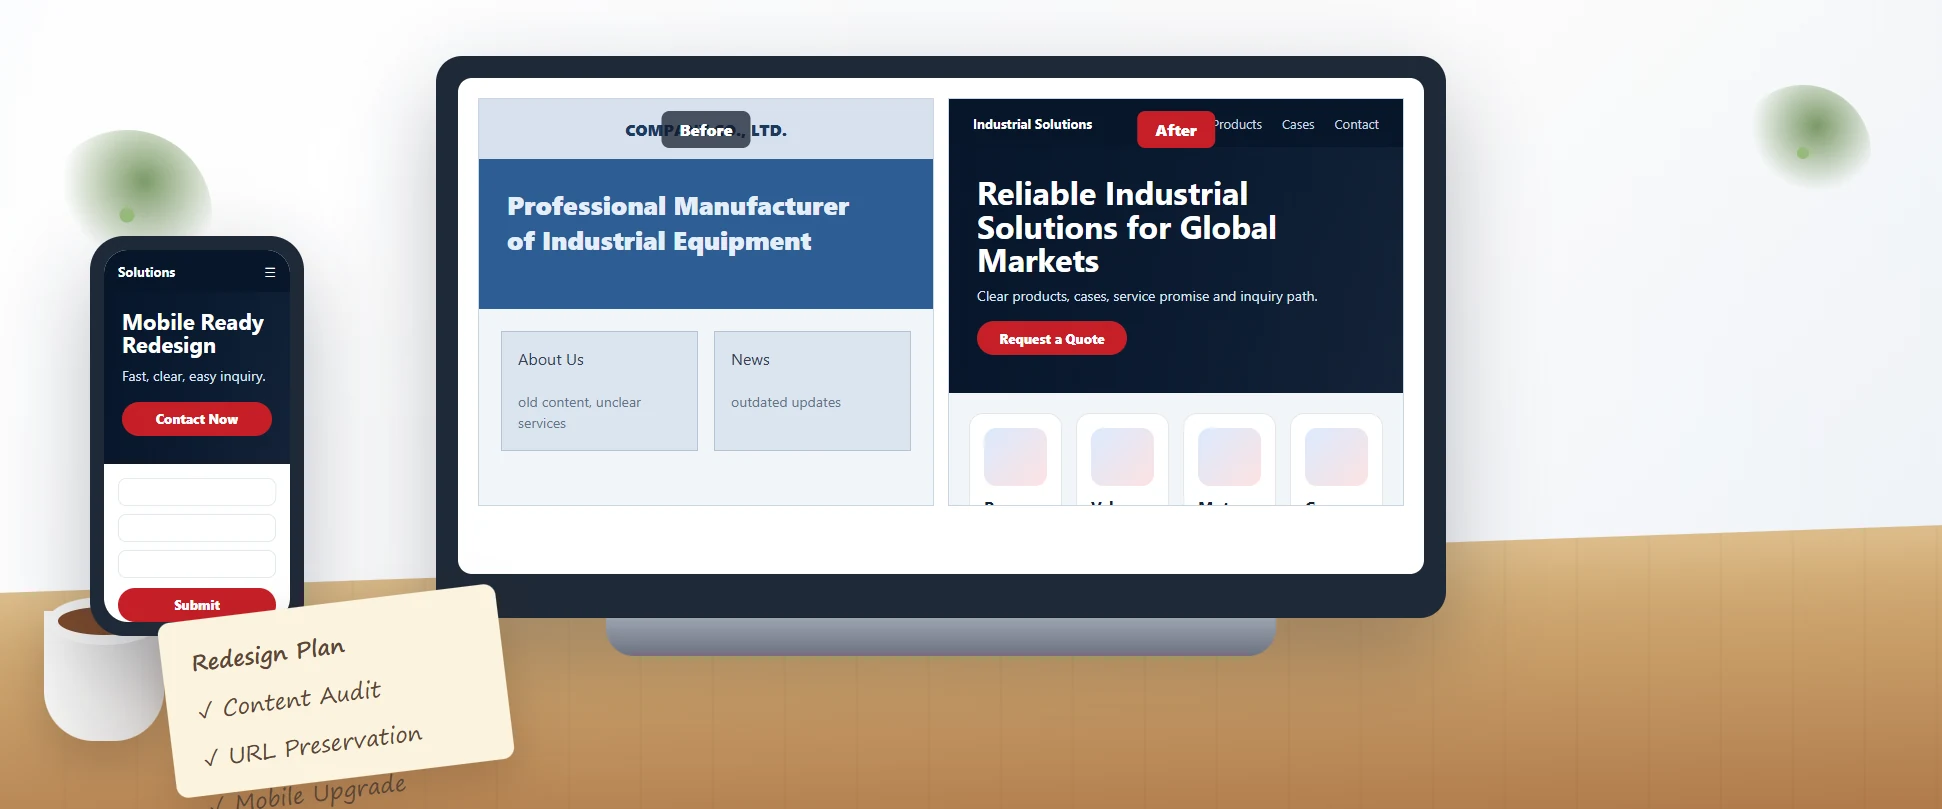Screen dimensions: 1942x809
Task: Click the red After label badge
Action: pyautogui.click(x=1176, y=130)
